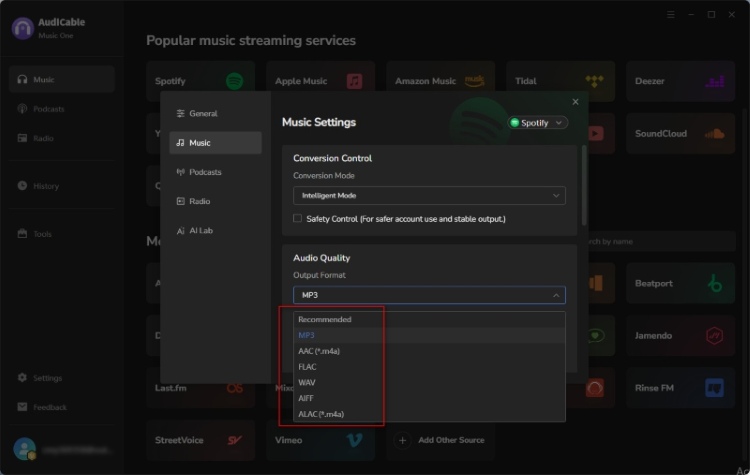Image resolution: width=750 pixels, height=475 pixels.
Task: Open the Jamendo service card
Action: [680, 335]
